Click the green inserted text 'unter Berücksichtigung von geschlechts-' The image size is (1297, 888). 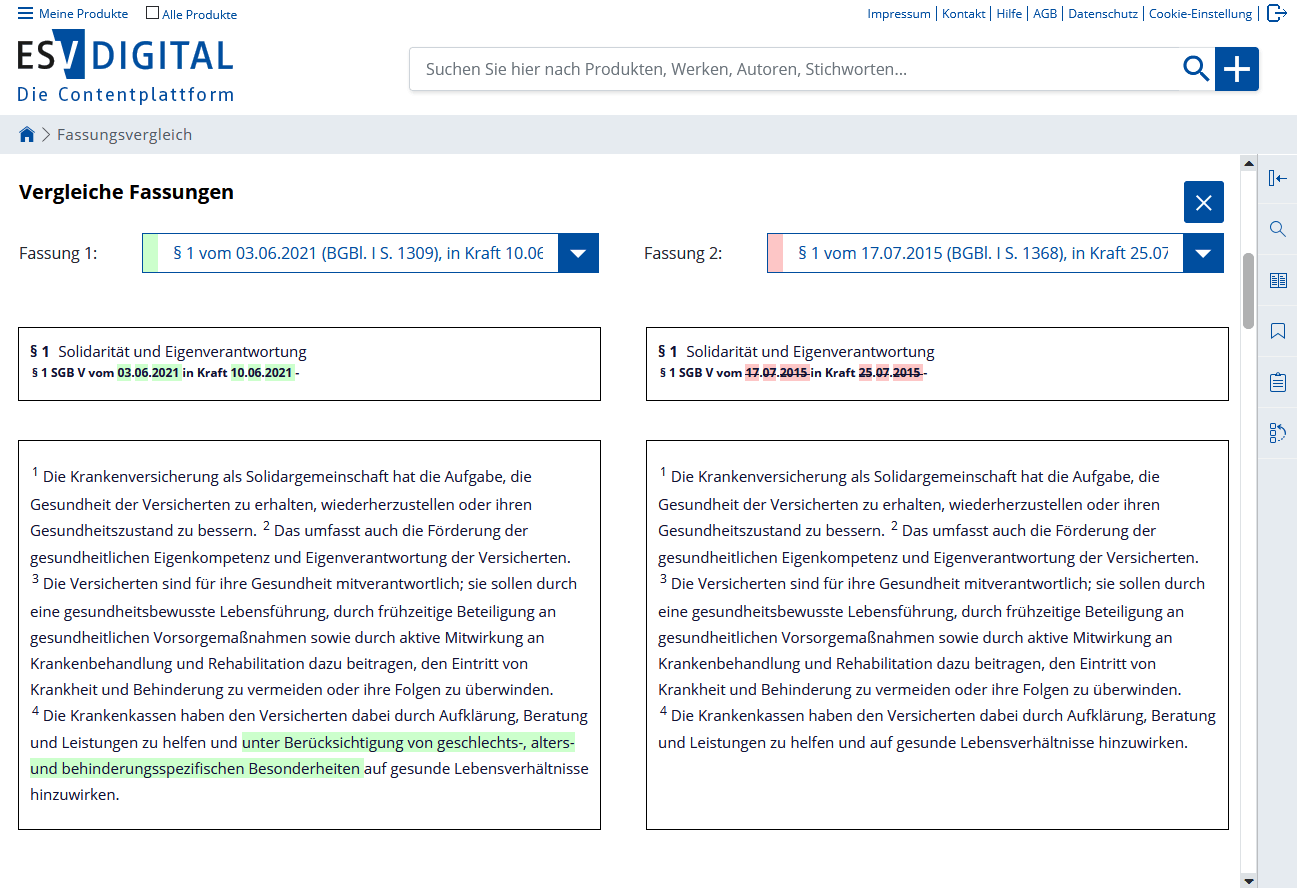point(384,742)
